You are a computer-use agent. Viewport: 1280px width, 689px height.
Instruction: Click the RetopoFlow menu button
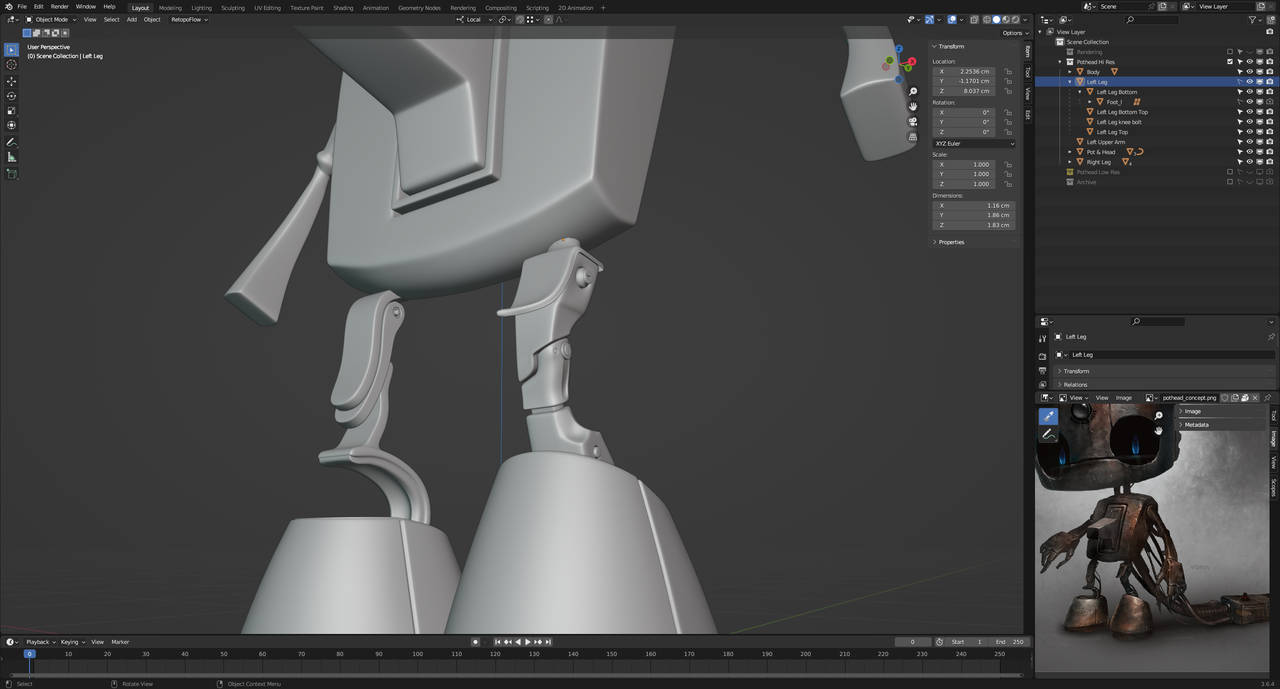pos(189,19)
